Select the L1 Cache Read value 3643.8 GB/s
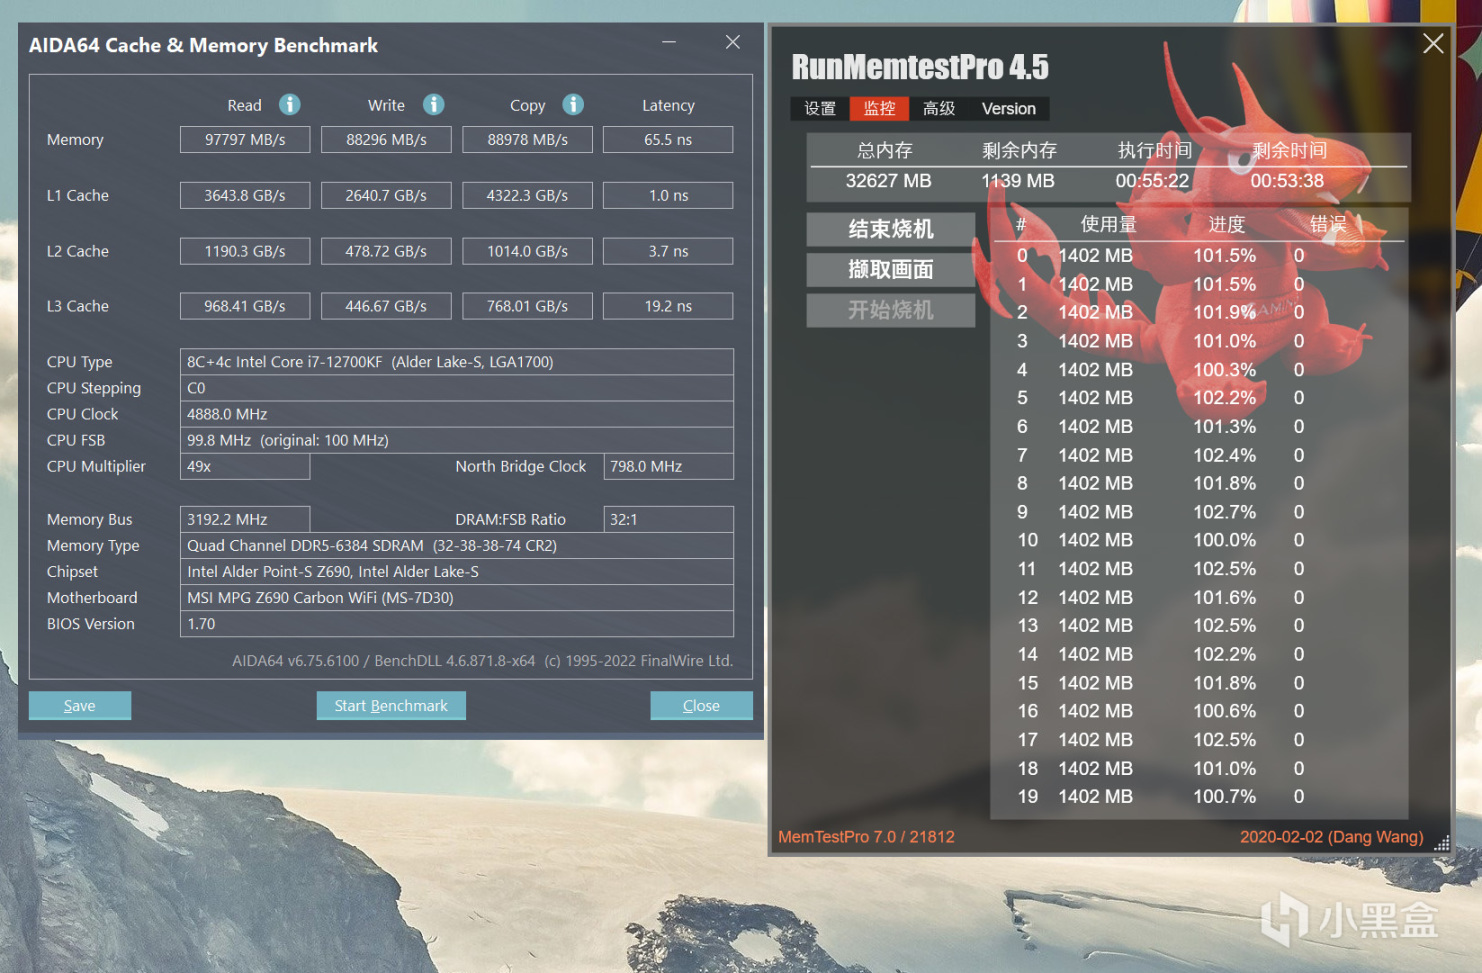Viewport: 1482px width, 973px height. coord(245,195)
